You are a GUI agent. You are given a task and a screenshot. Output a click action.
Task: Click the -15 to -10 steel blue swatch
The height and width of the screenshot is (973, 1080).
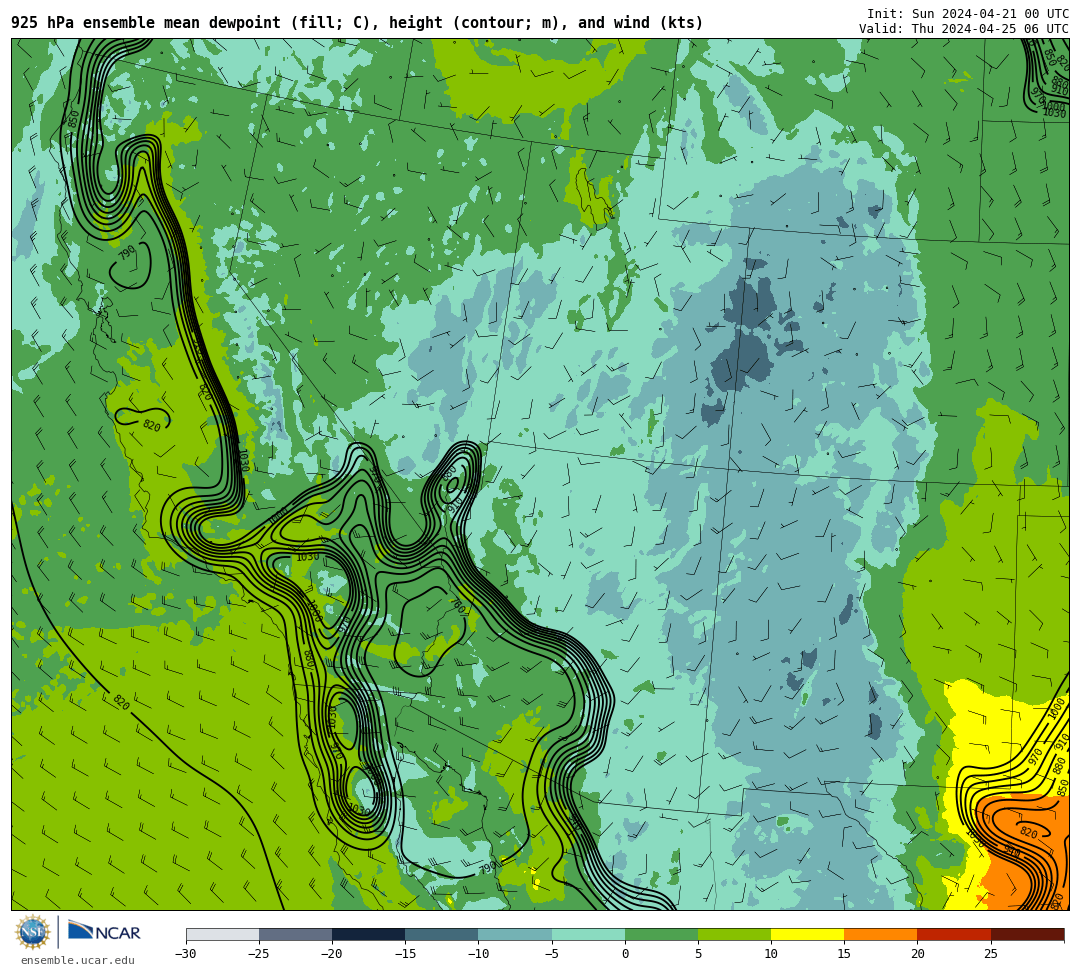tap(442, 934)
